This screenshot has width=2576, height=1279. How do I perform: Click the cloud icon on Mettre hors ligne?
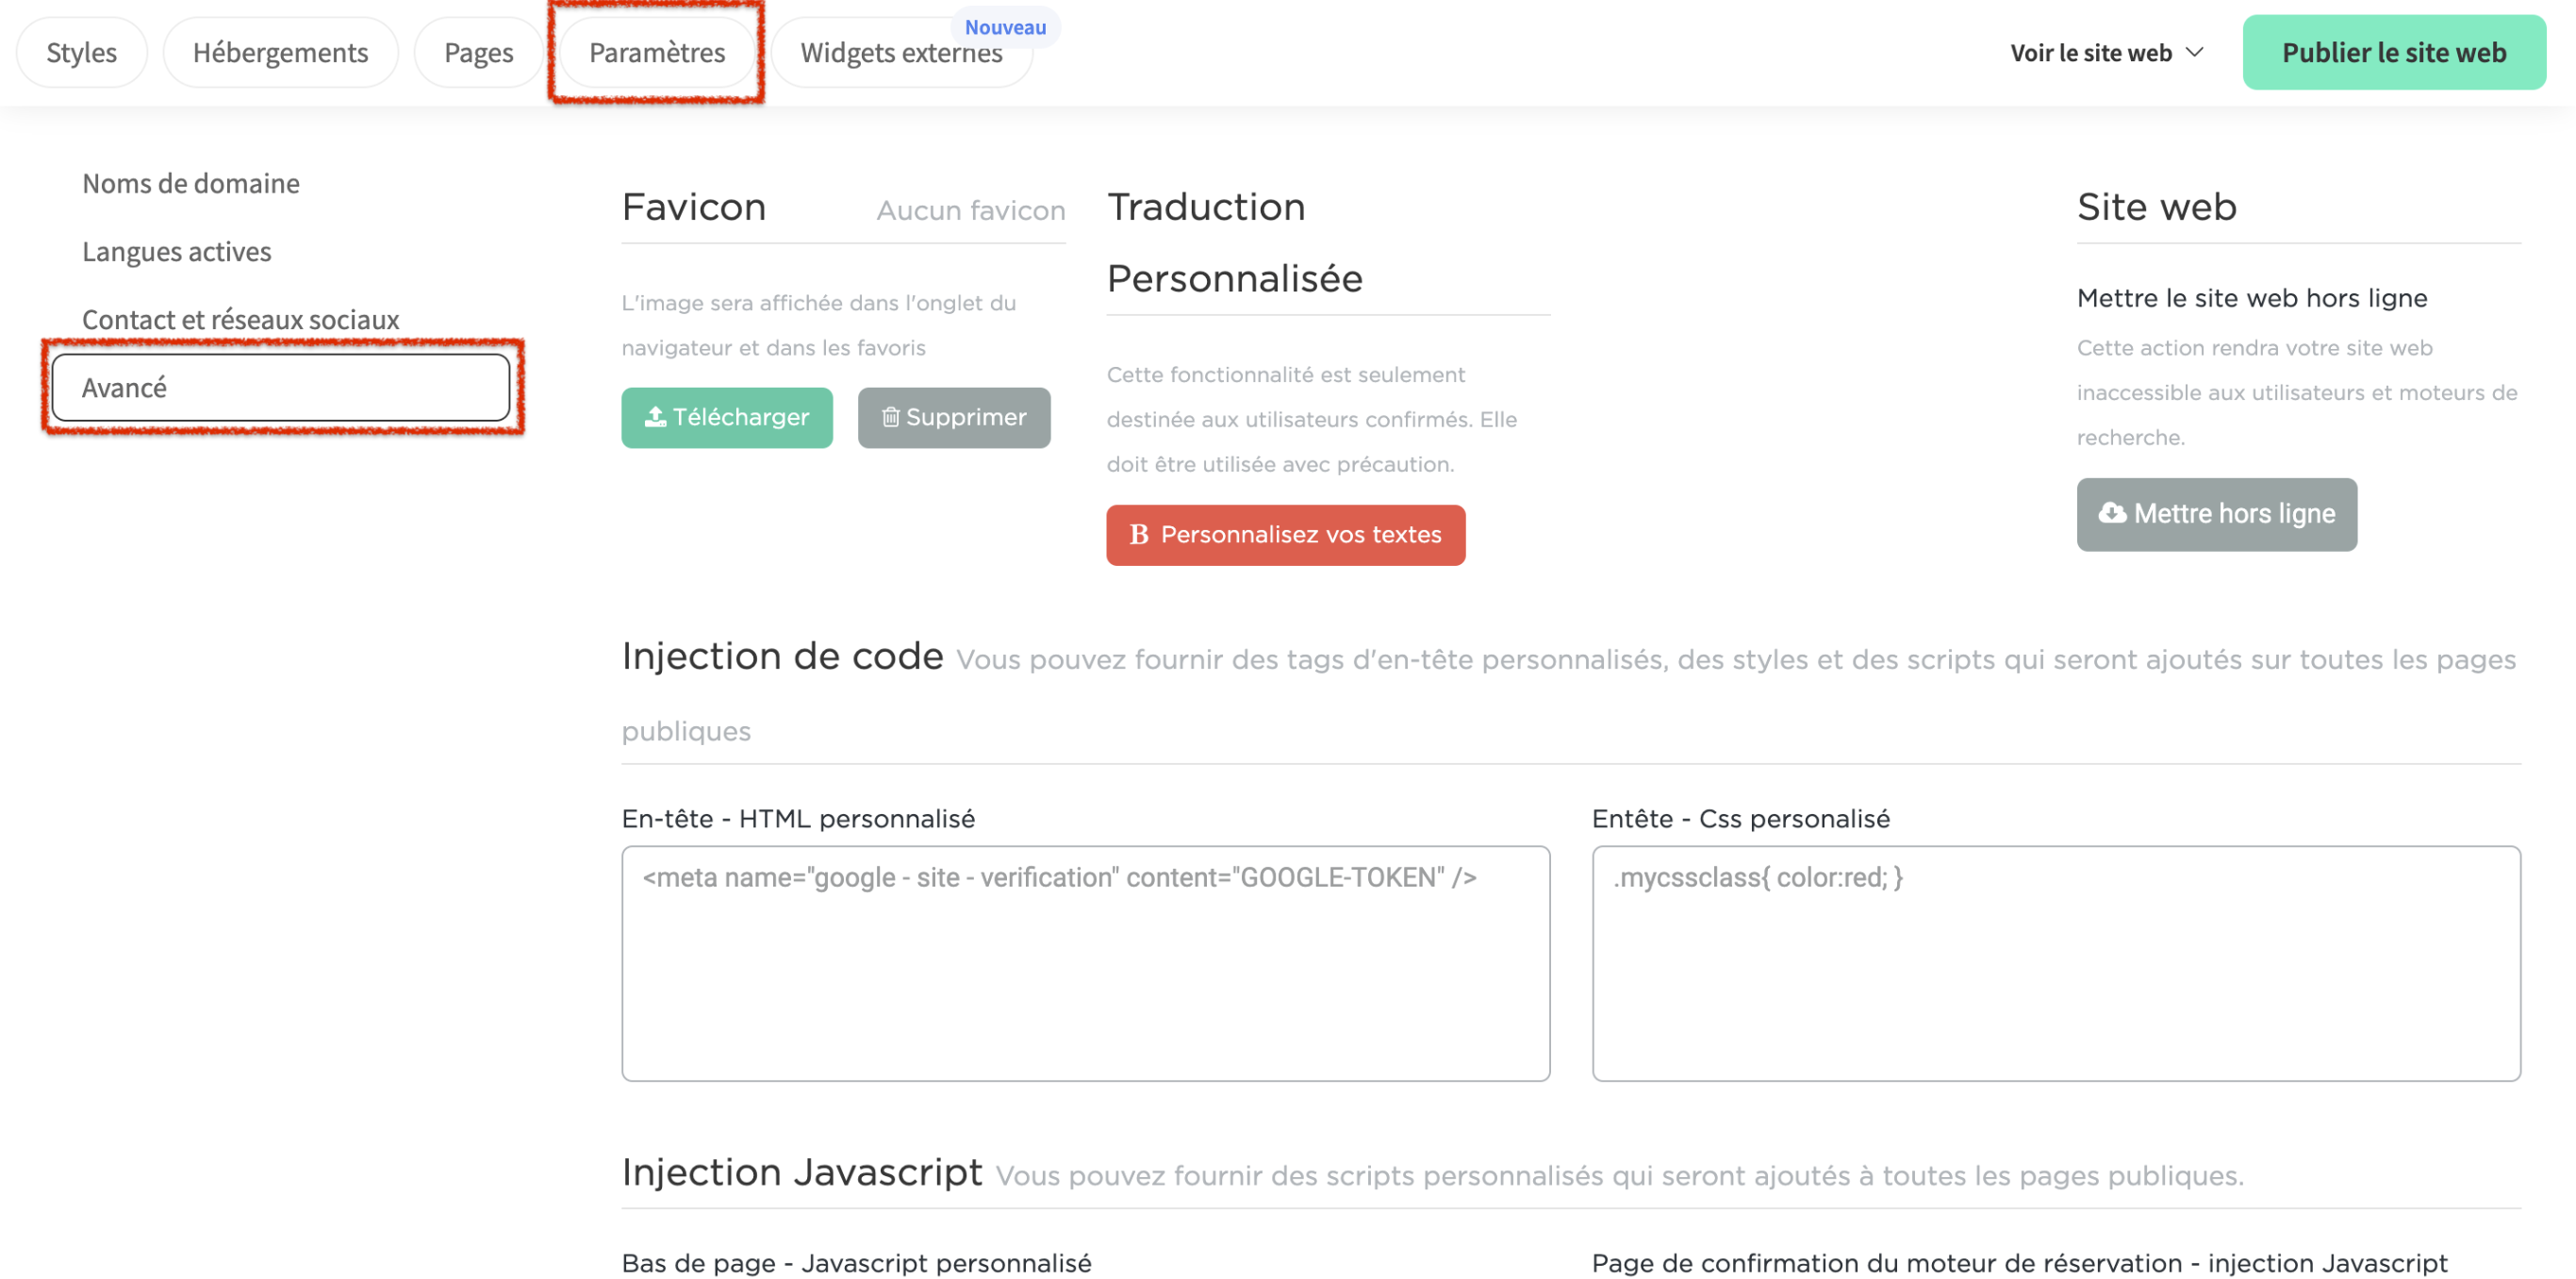[2112, 513]
